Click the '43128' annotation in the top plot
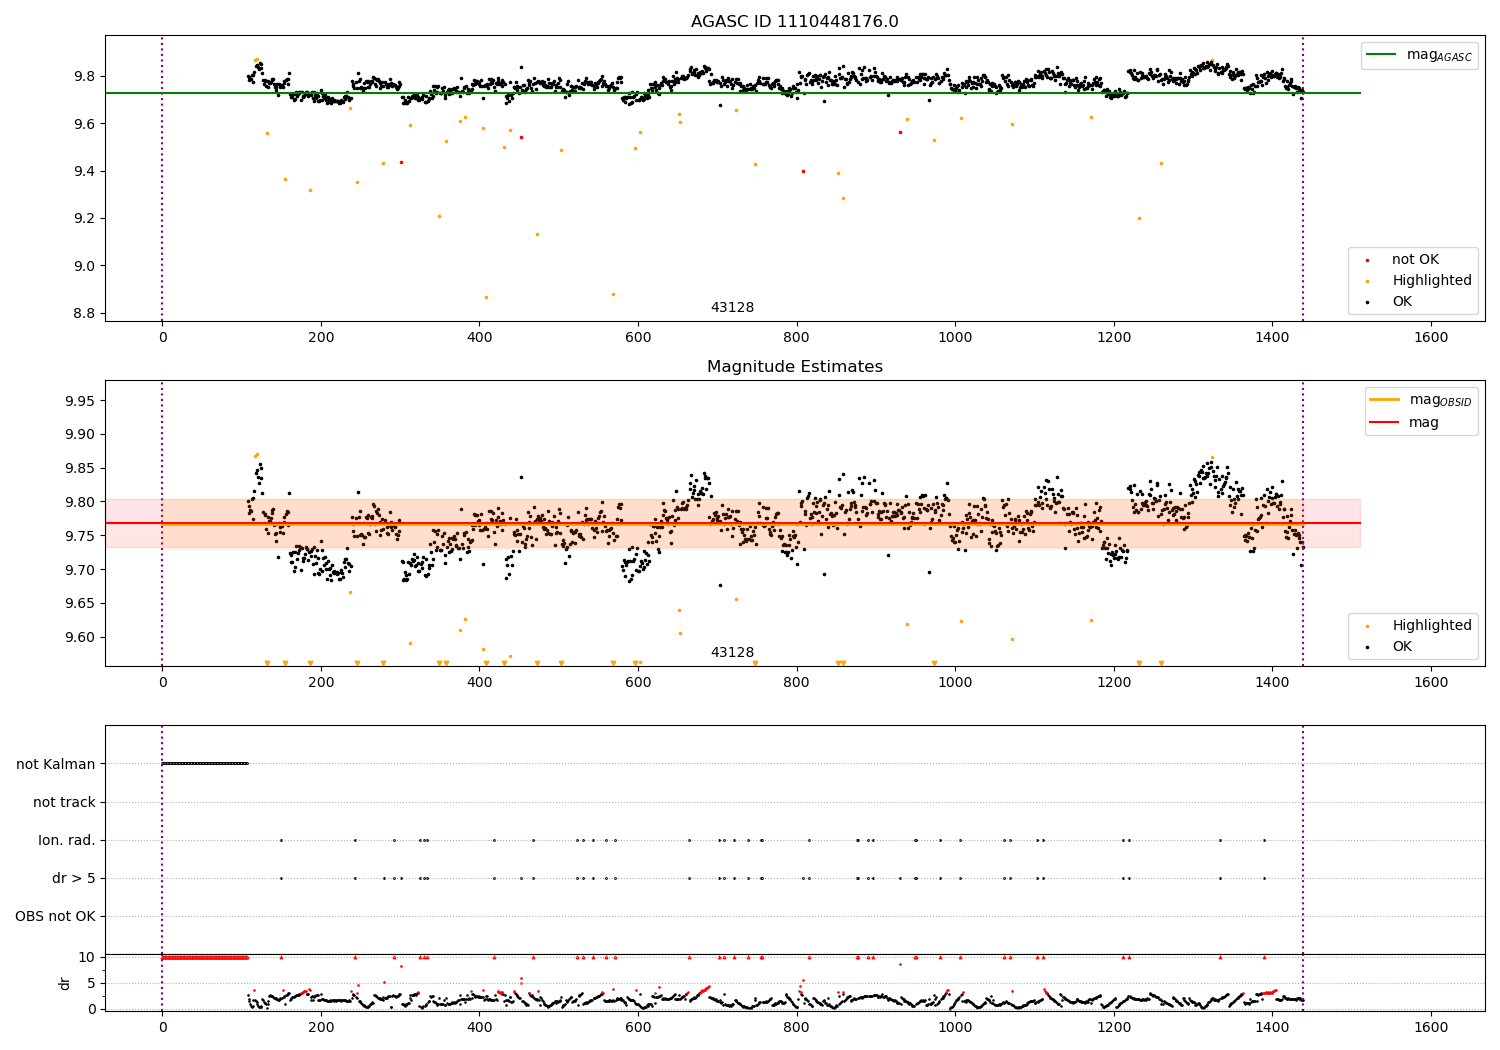This screenshot has width=1500, height=1050. pyautogui.click(x=732, y=308)
